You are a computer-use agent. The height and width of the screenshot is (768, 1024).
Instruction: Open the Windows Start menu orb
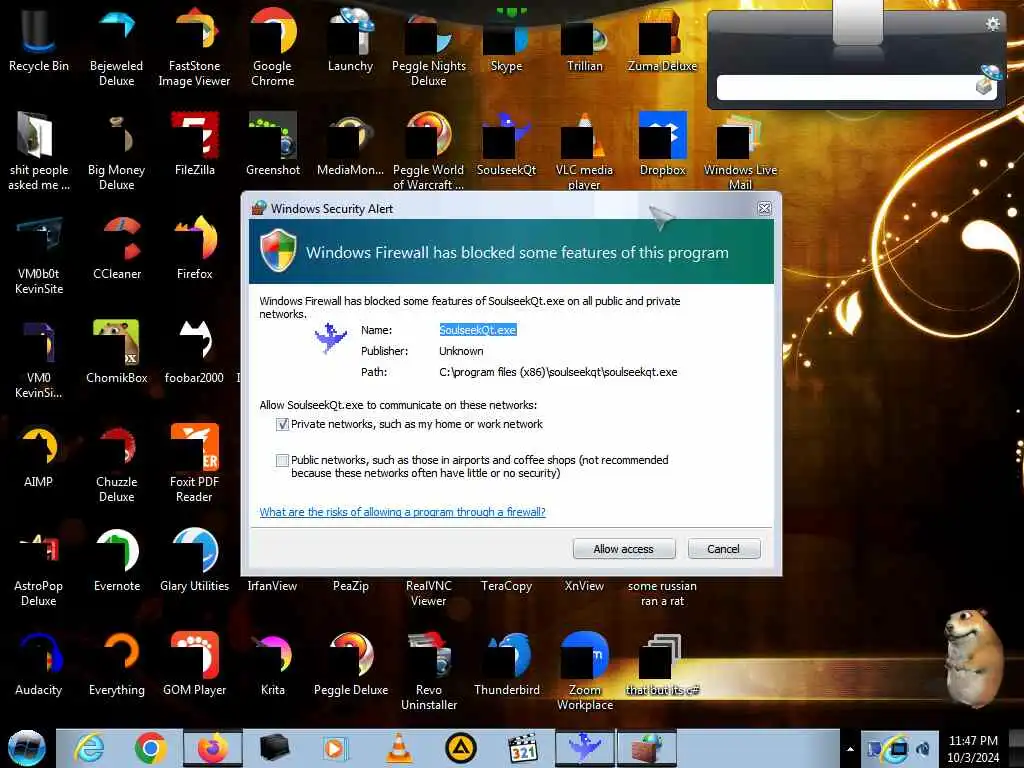[x=27, y=748]
